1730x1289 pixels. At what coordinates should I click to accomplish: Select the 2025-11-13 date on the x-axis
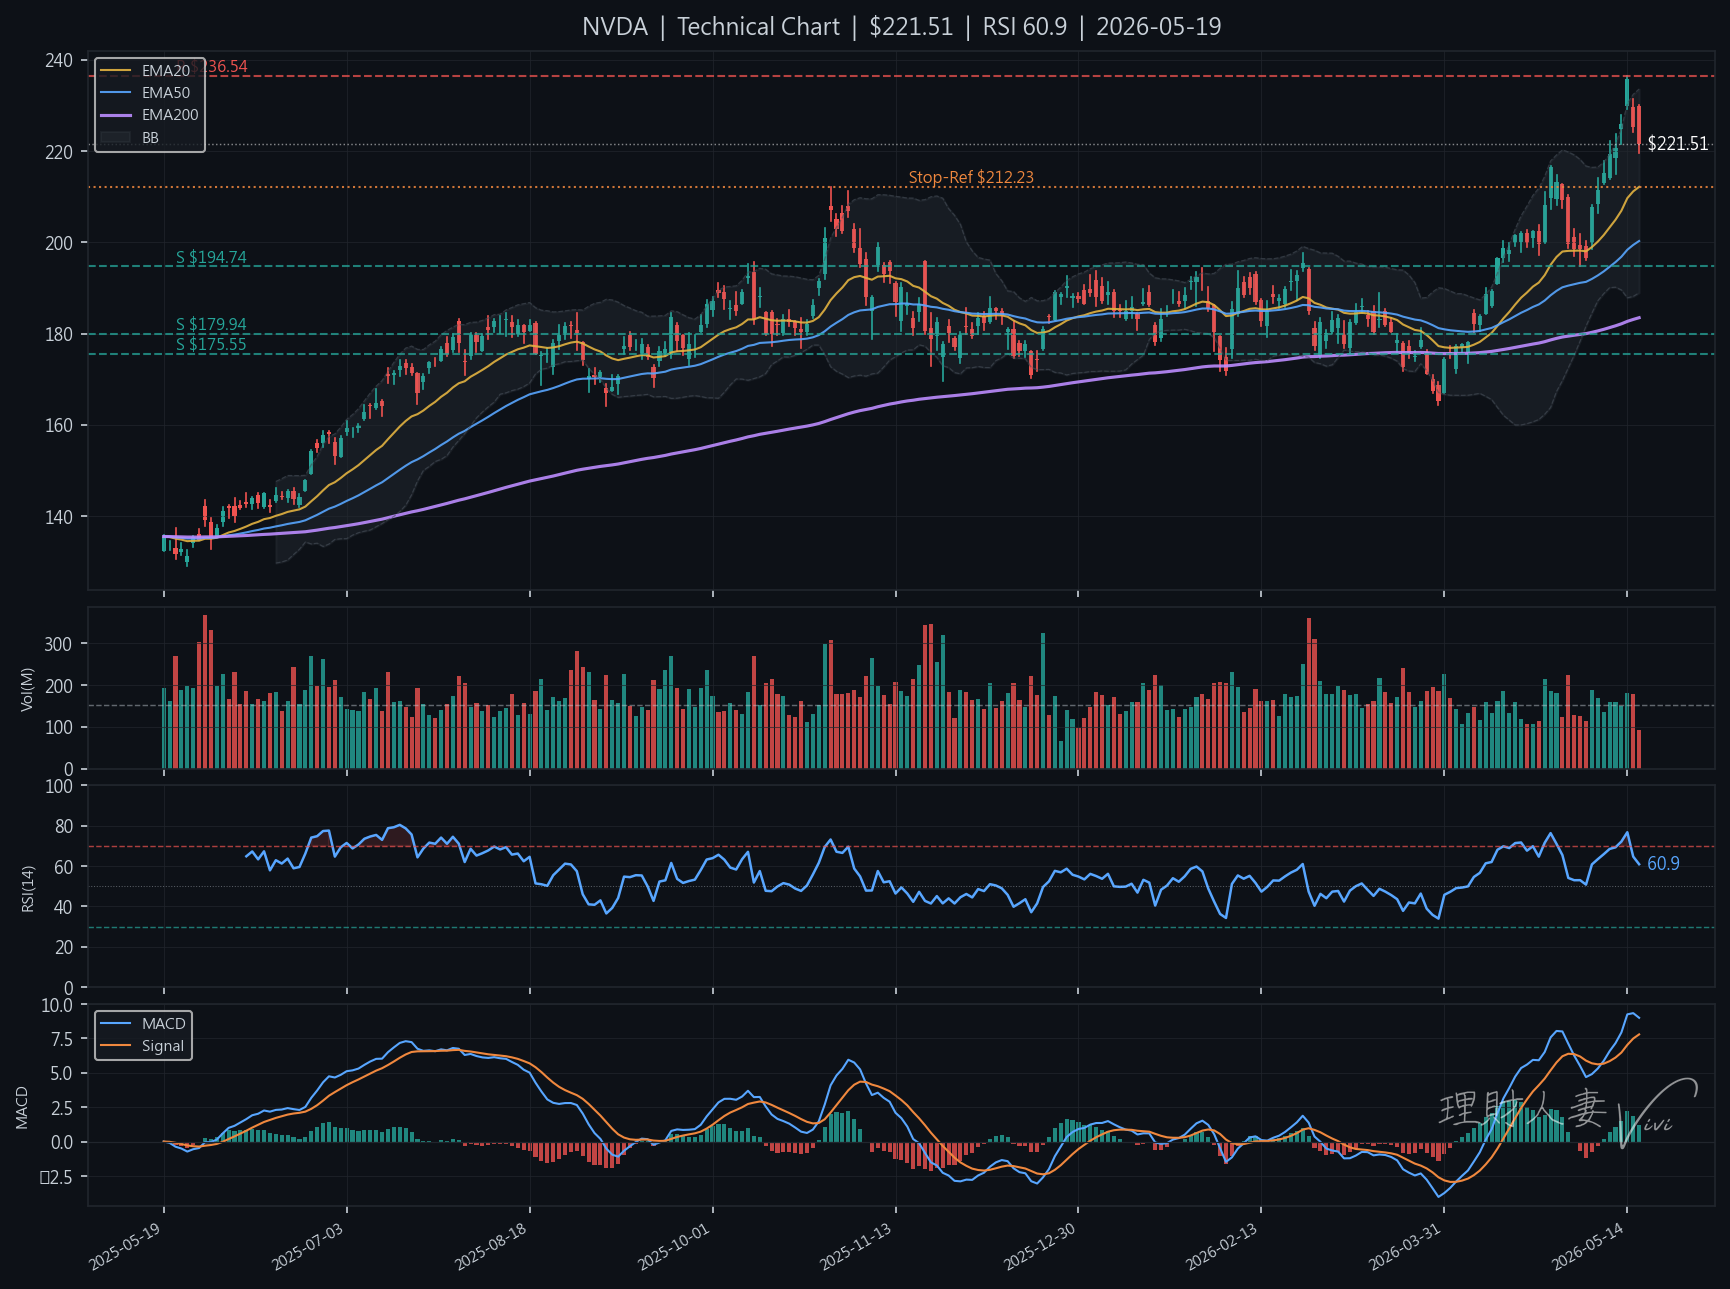tap(857, 1246)
